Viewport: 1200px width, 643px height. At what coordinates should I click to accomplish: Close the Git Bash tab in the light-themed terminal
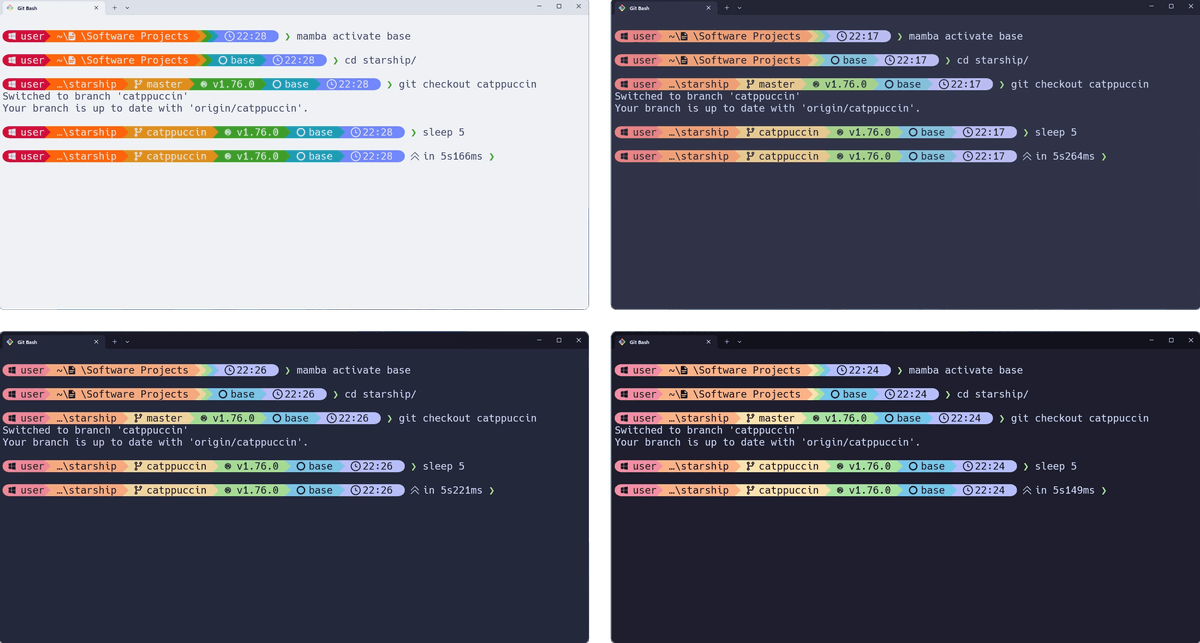coord(96,7)
